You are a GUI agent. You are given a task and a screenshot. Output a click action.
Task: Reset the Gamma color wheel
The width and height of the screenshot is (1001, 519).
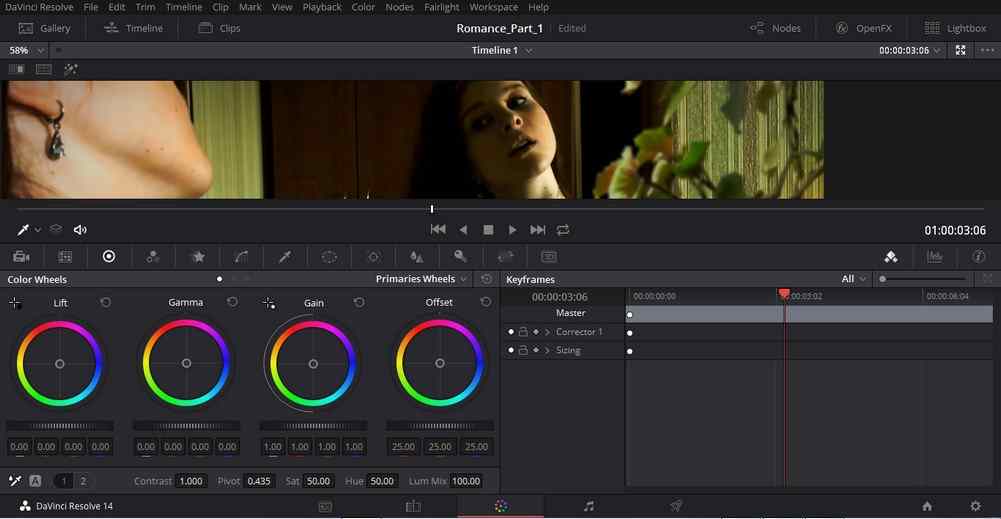coord(233,302)
